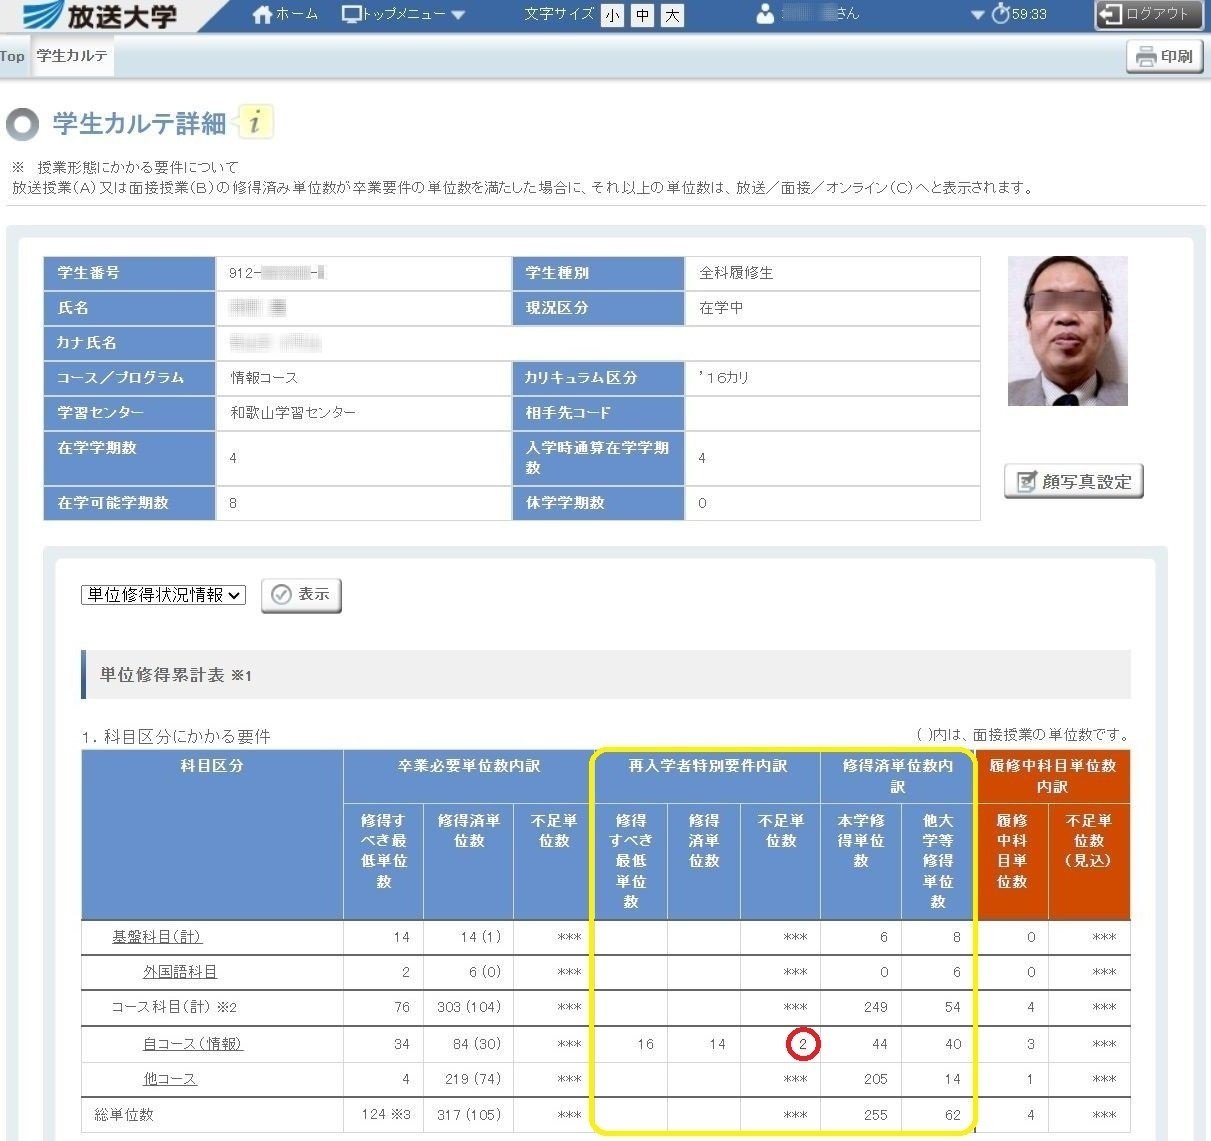This screenshot has width=1211, height=1141.
Task: Click 205 in 他コース row
Action: pyautogui.click(x=875, y=1079)
